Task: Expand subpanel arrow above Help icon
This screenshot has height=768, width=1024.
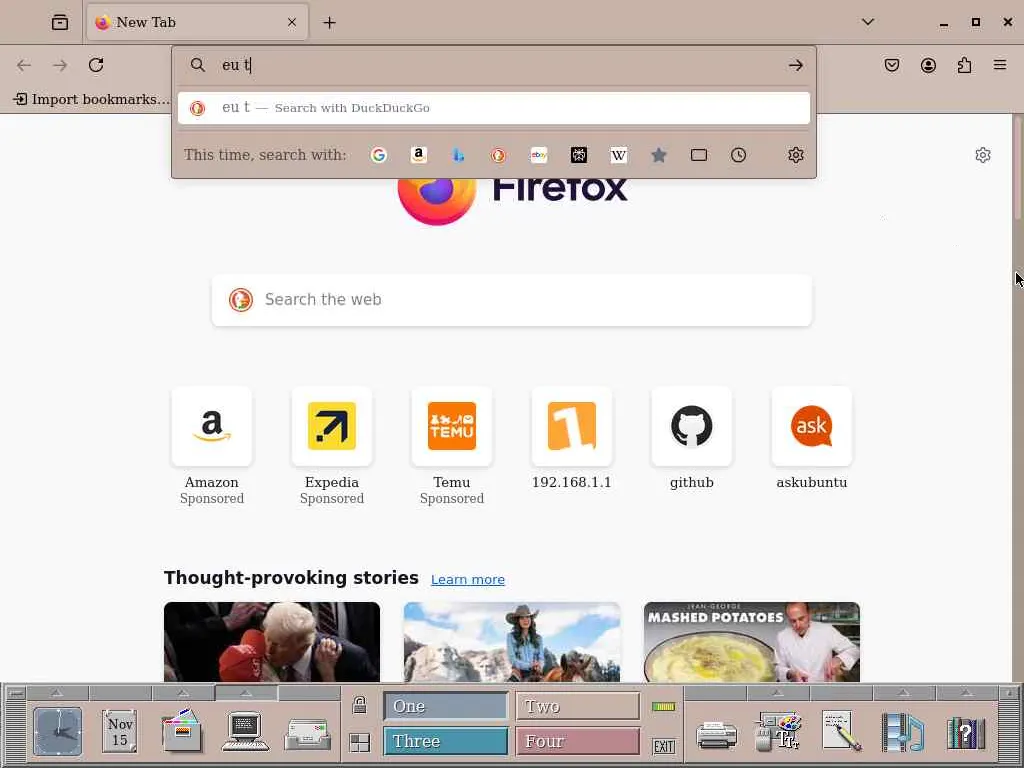Action: click(967, 692)
